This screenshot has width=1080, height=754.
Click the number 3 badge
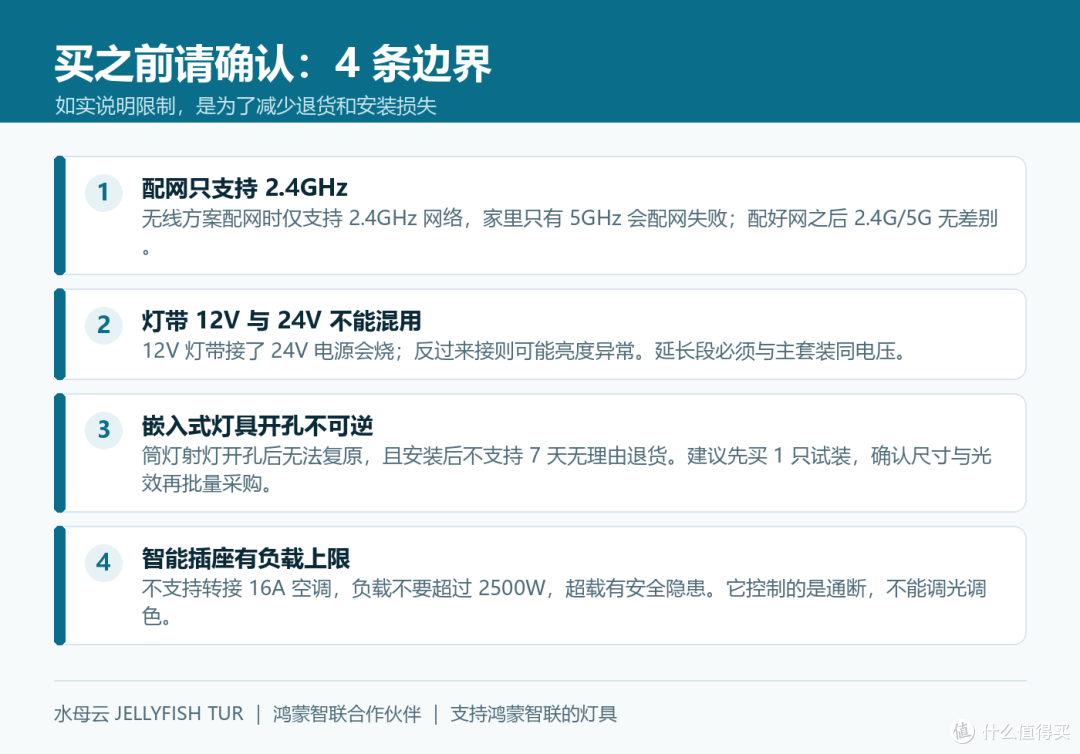(x=103, y=430)
